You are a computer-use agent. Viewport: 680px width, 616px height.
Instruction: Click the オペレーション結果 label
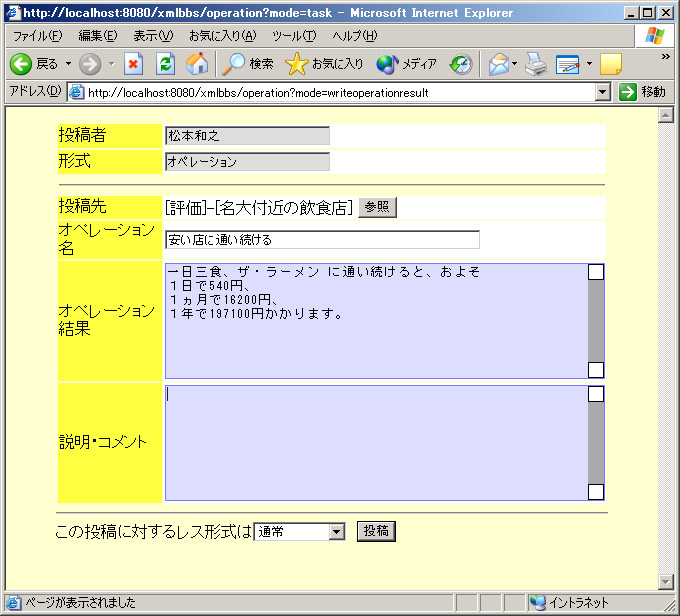[x=107, y=320]
